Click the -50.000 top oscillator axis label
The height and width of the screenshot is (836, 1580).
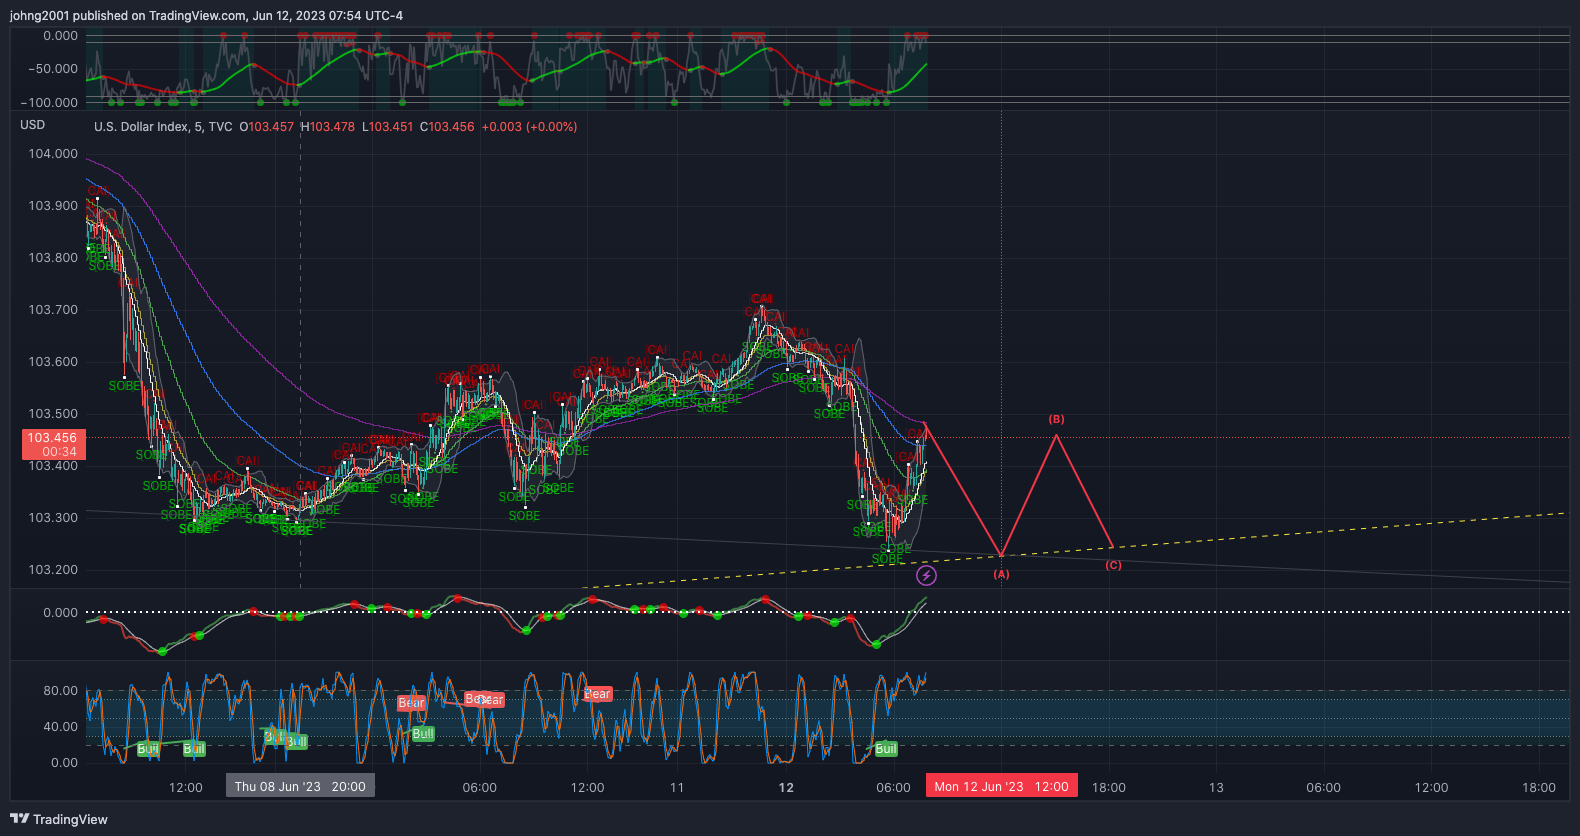click(54, 69)
